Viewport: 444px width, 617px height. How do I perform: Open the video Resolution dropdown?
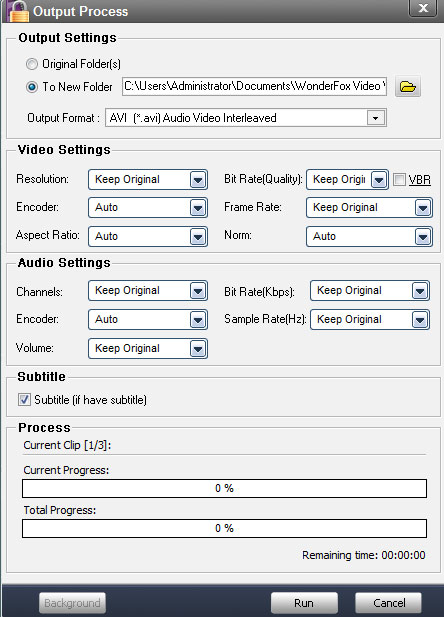(148, 179)
